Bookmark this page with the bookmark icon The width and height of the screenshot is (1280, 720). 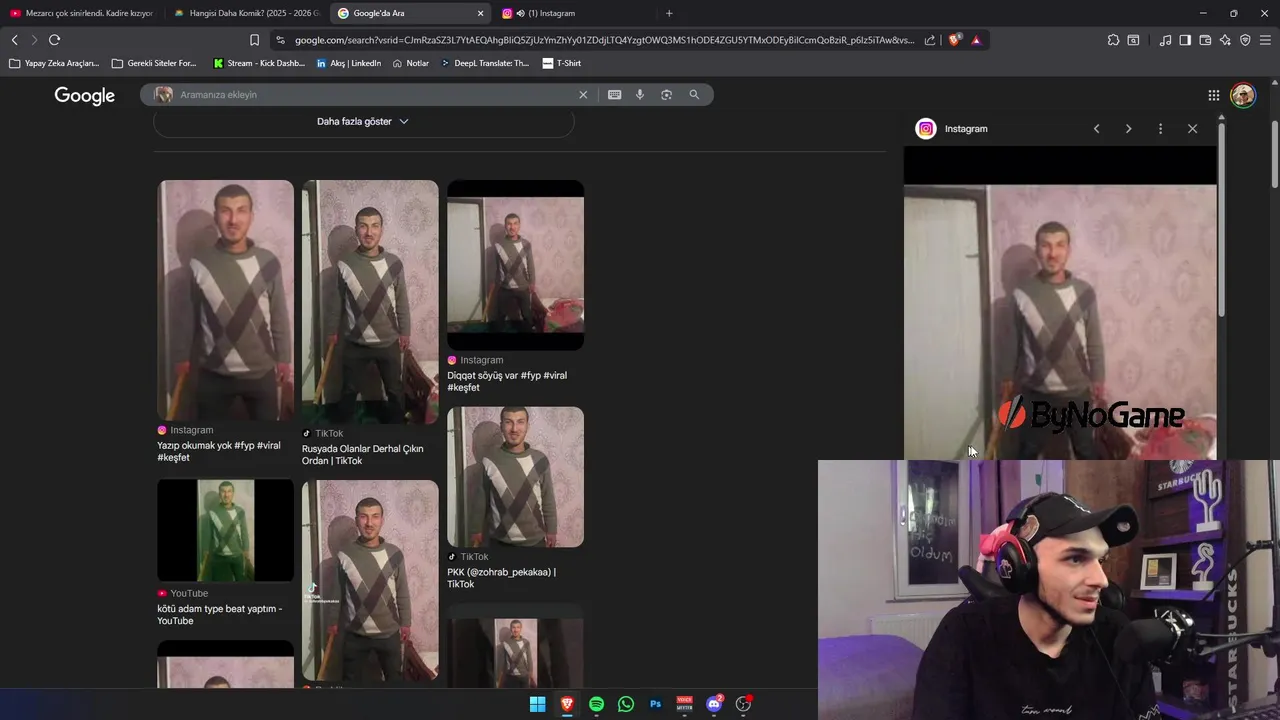[x=254, y=40]
